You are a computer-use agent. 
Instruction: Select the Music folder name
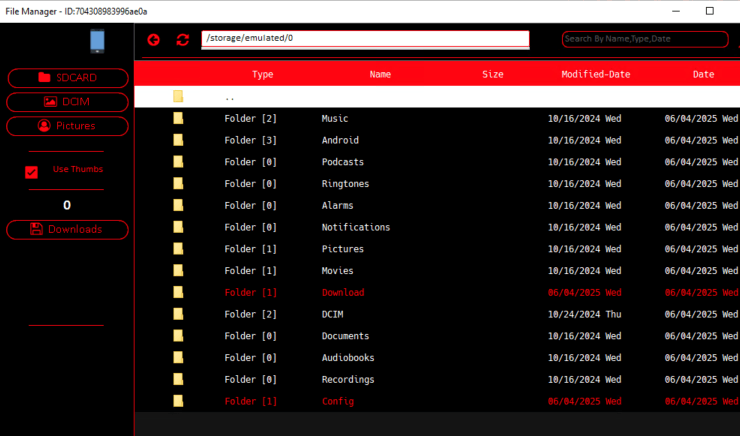[x=335, y=118]
